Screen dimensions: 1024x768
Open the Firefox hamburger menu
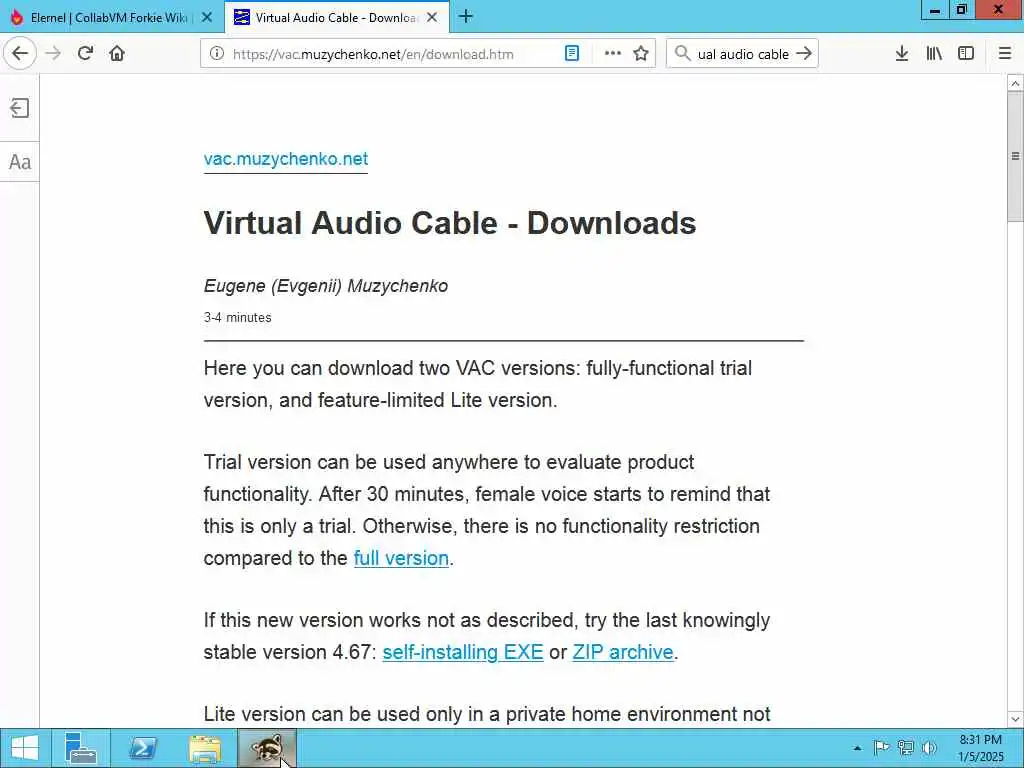click(x=1005, y=54)
